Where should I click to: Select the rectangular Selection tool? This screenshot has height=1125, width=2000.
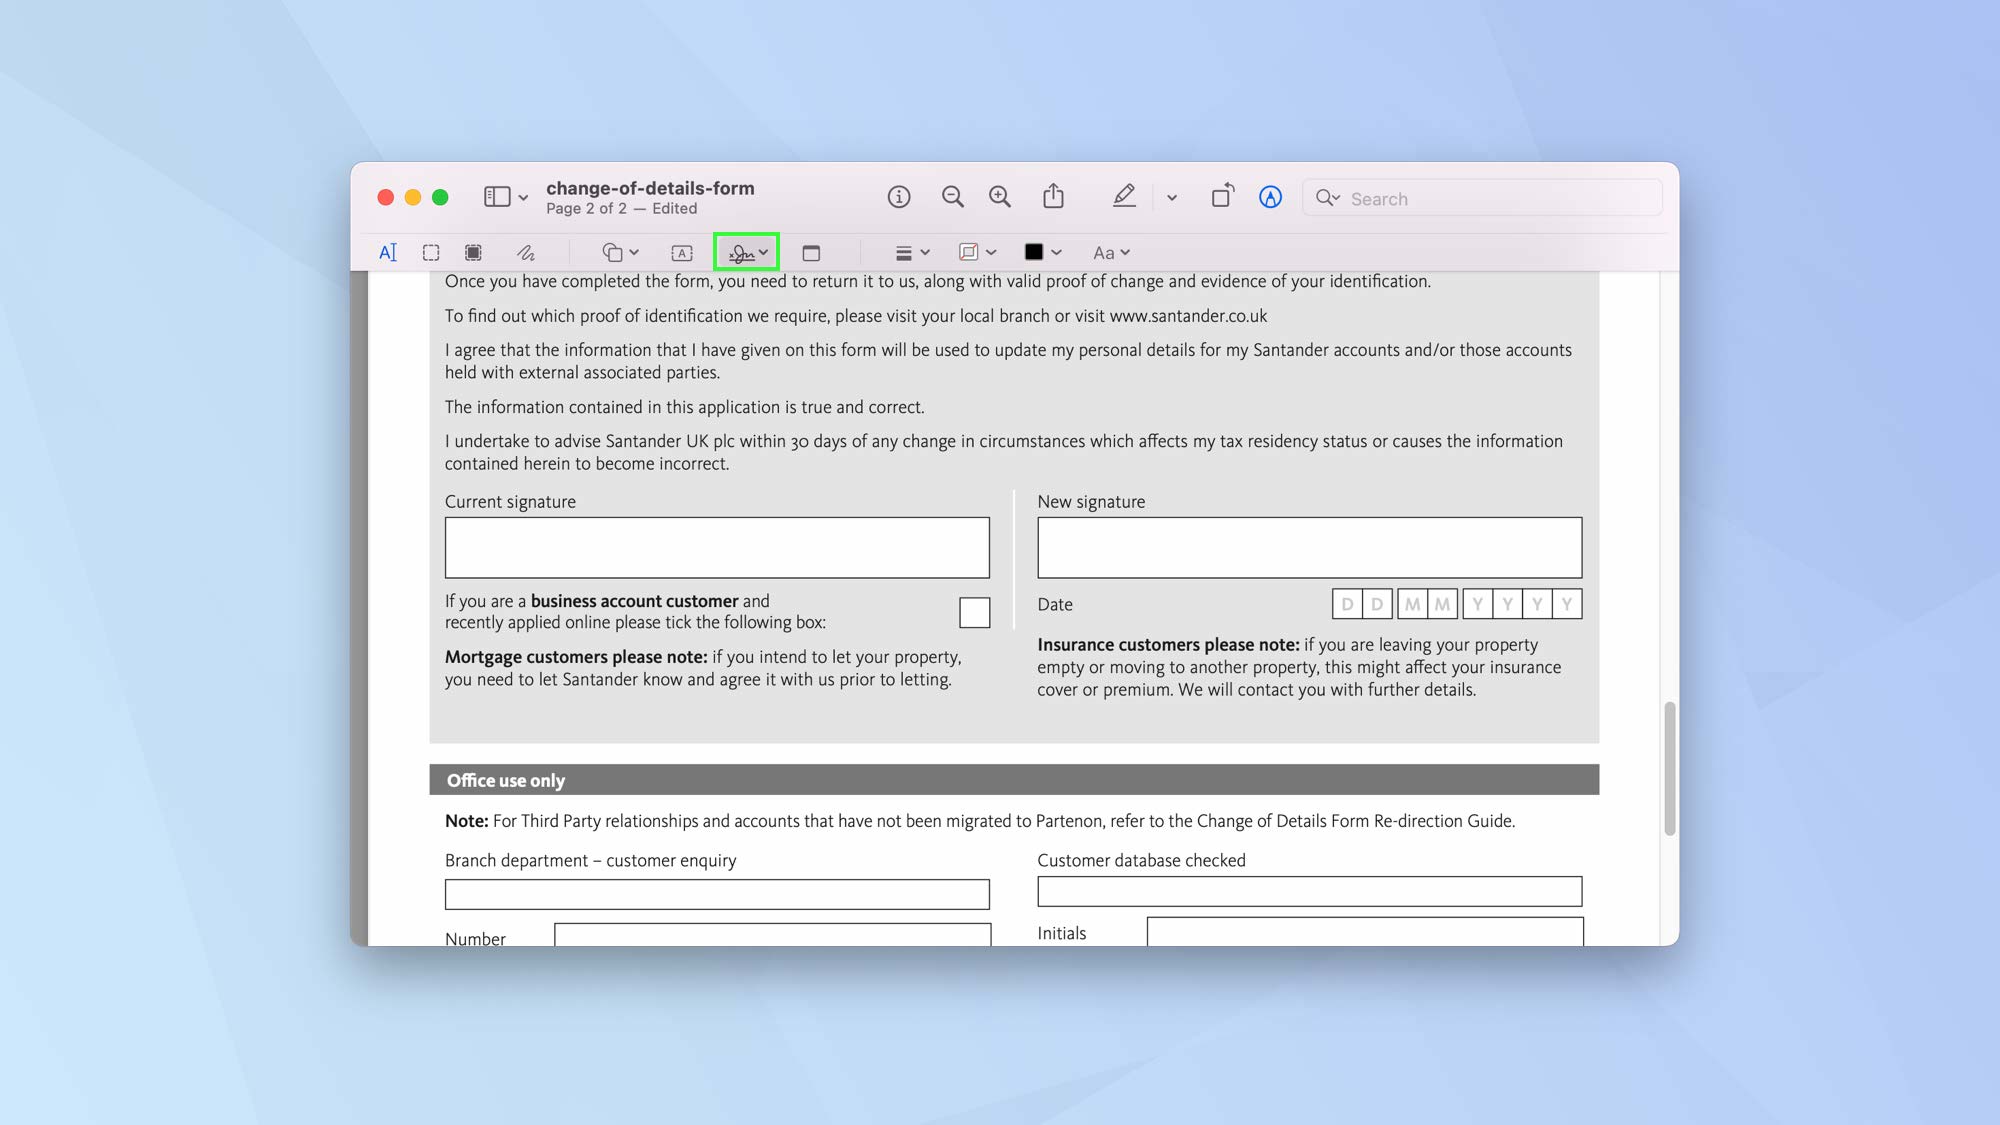(x=431, y=252)
